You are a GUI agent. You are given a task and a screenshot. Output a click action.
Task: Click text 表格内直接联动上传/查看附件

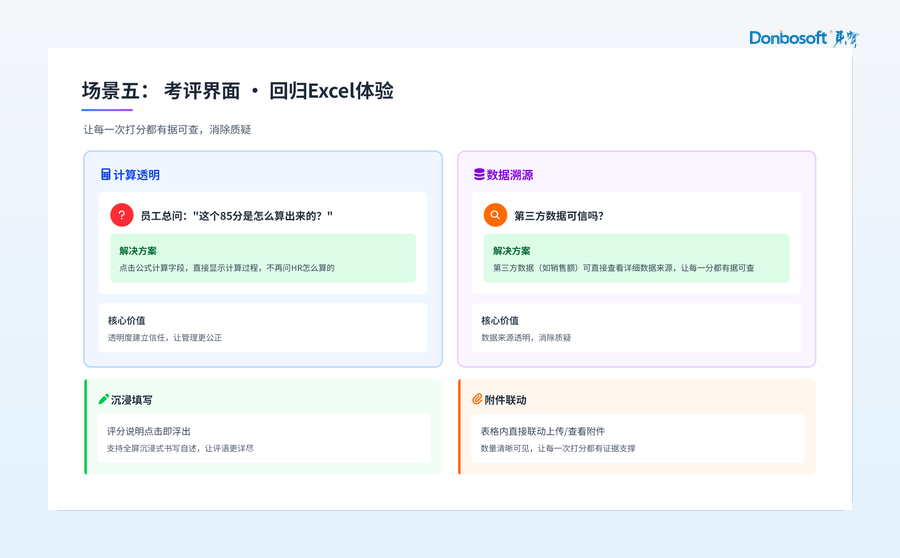pos(542,431)
